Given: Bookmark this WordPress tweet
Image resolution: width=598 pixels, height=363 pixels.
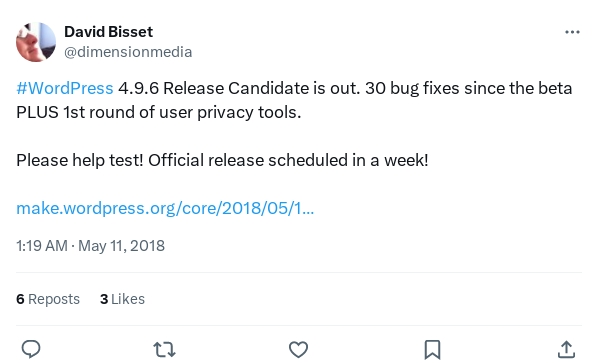Looking at the screenshot, I should tap(432, 349).
